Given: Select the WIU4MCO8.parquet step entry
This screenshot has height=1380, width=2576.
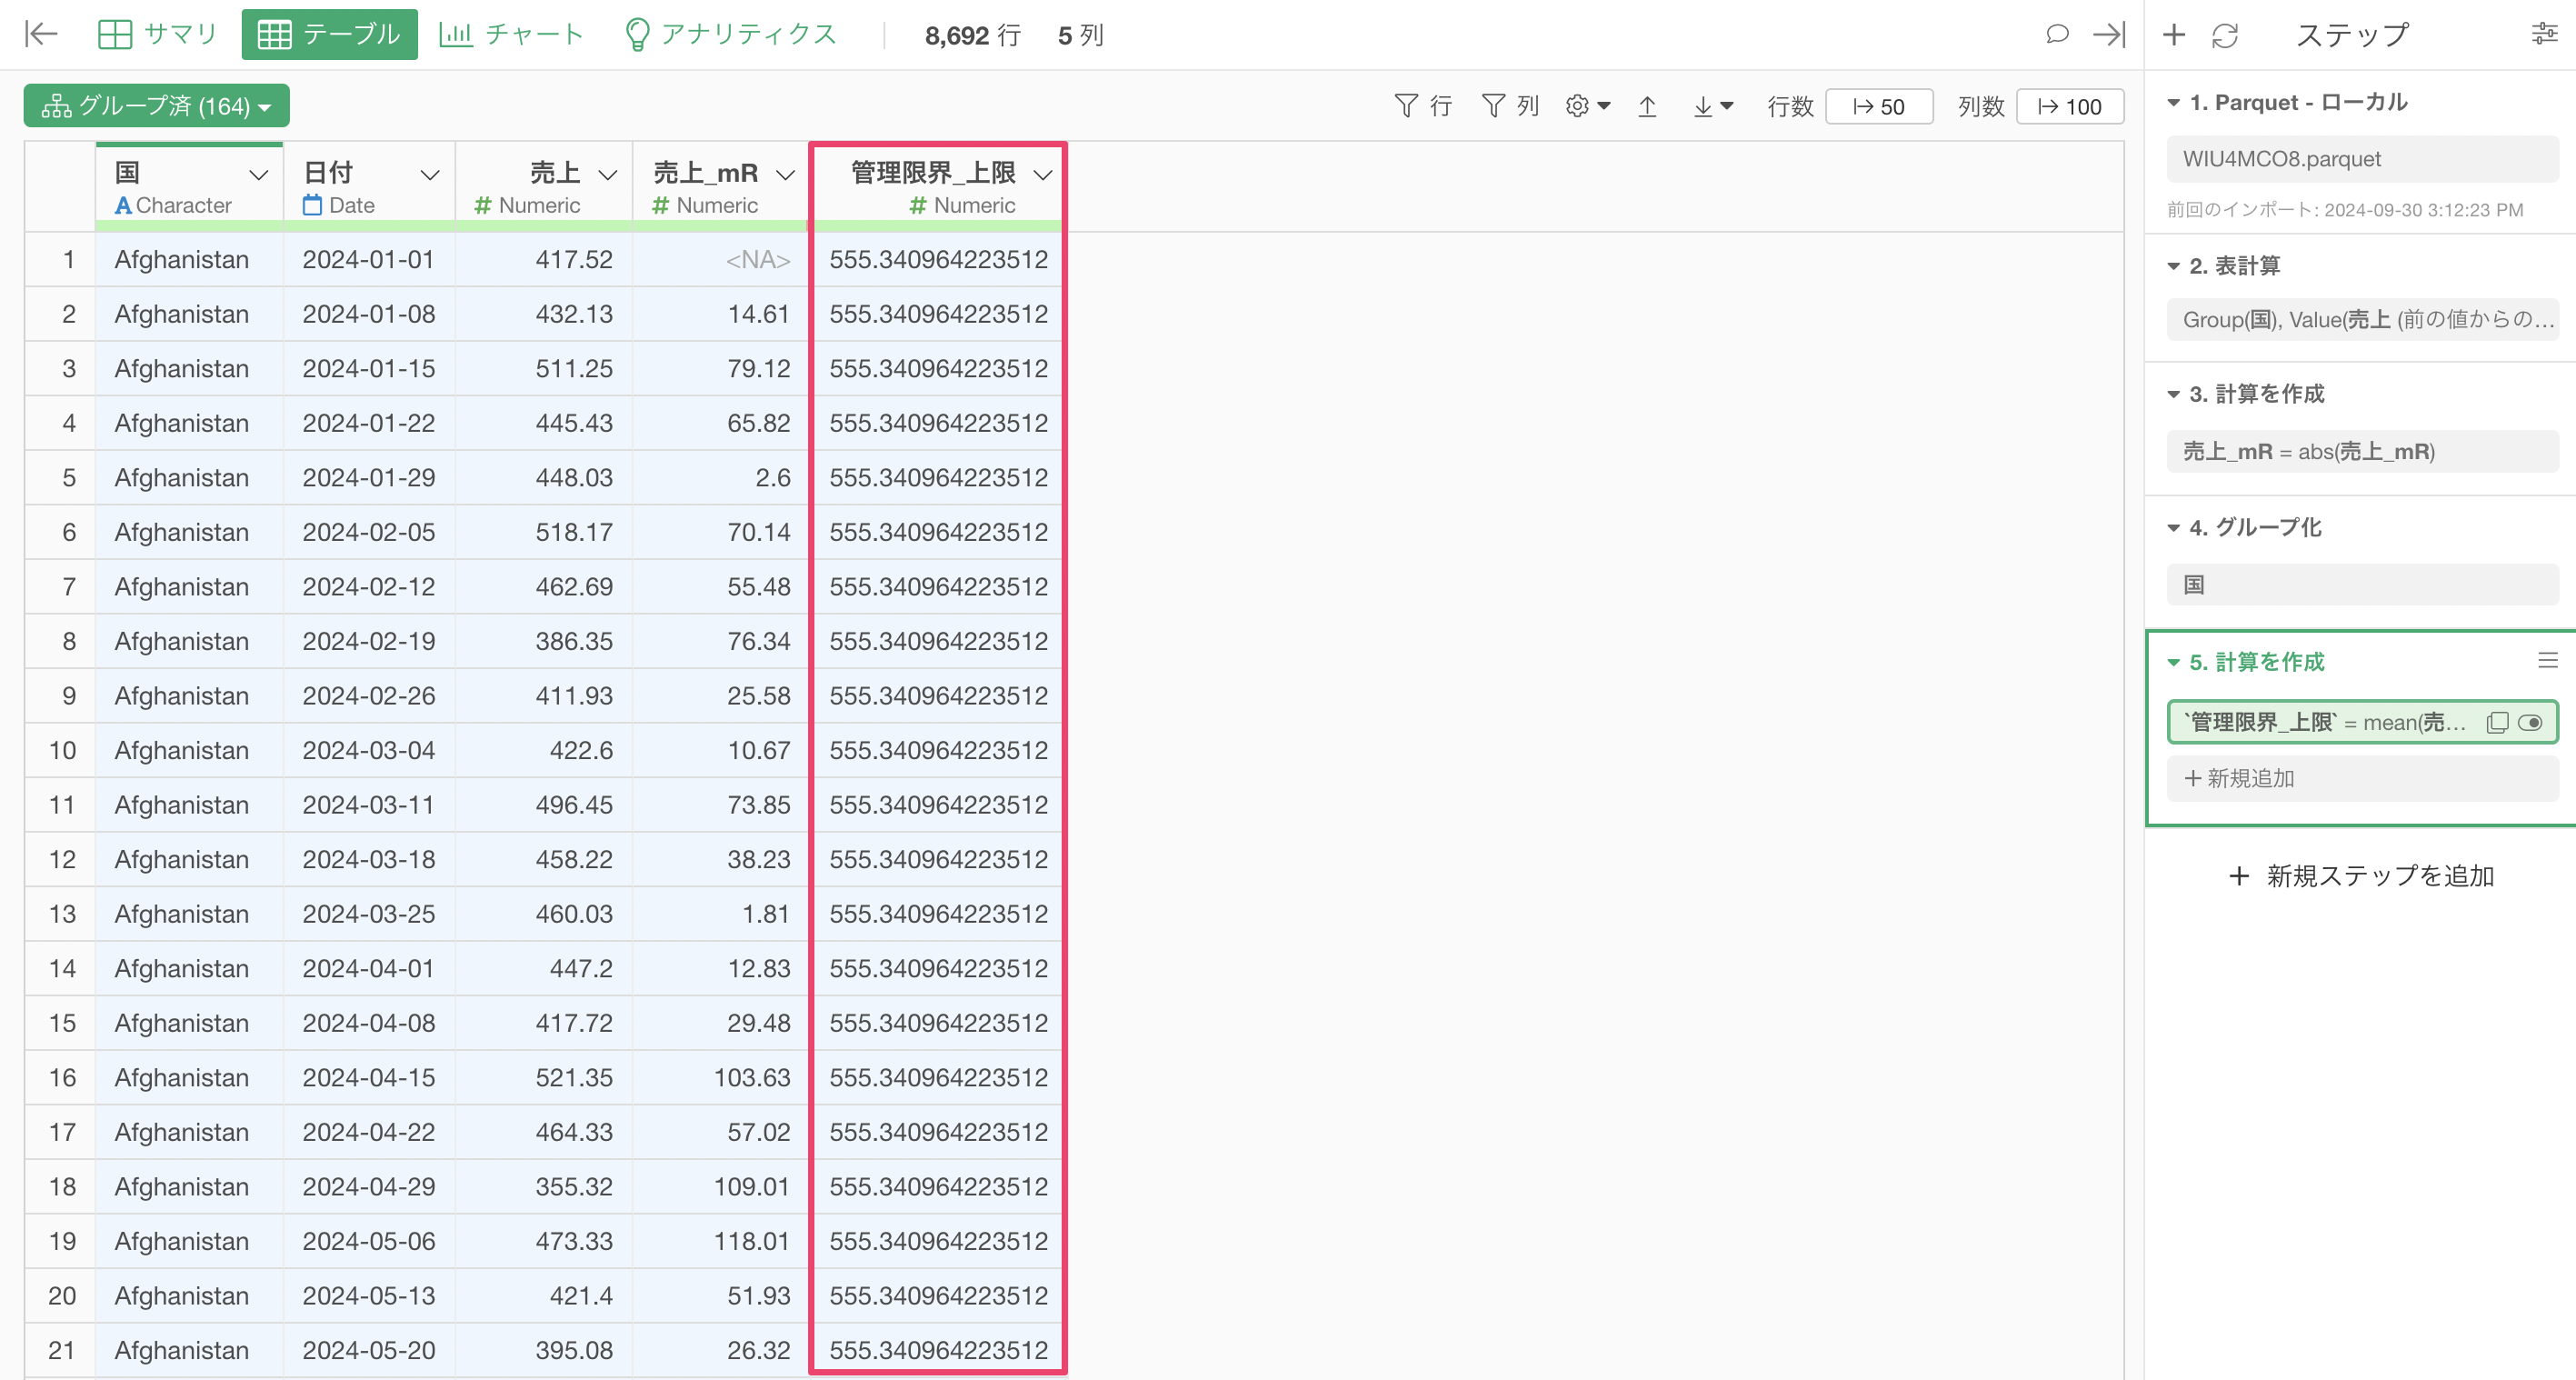Looking at the screenshot, I should 2362,159.
